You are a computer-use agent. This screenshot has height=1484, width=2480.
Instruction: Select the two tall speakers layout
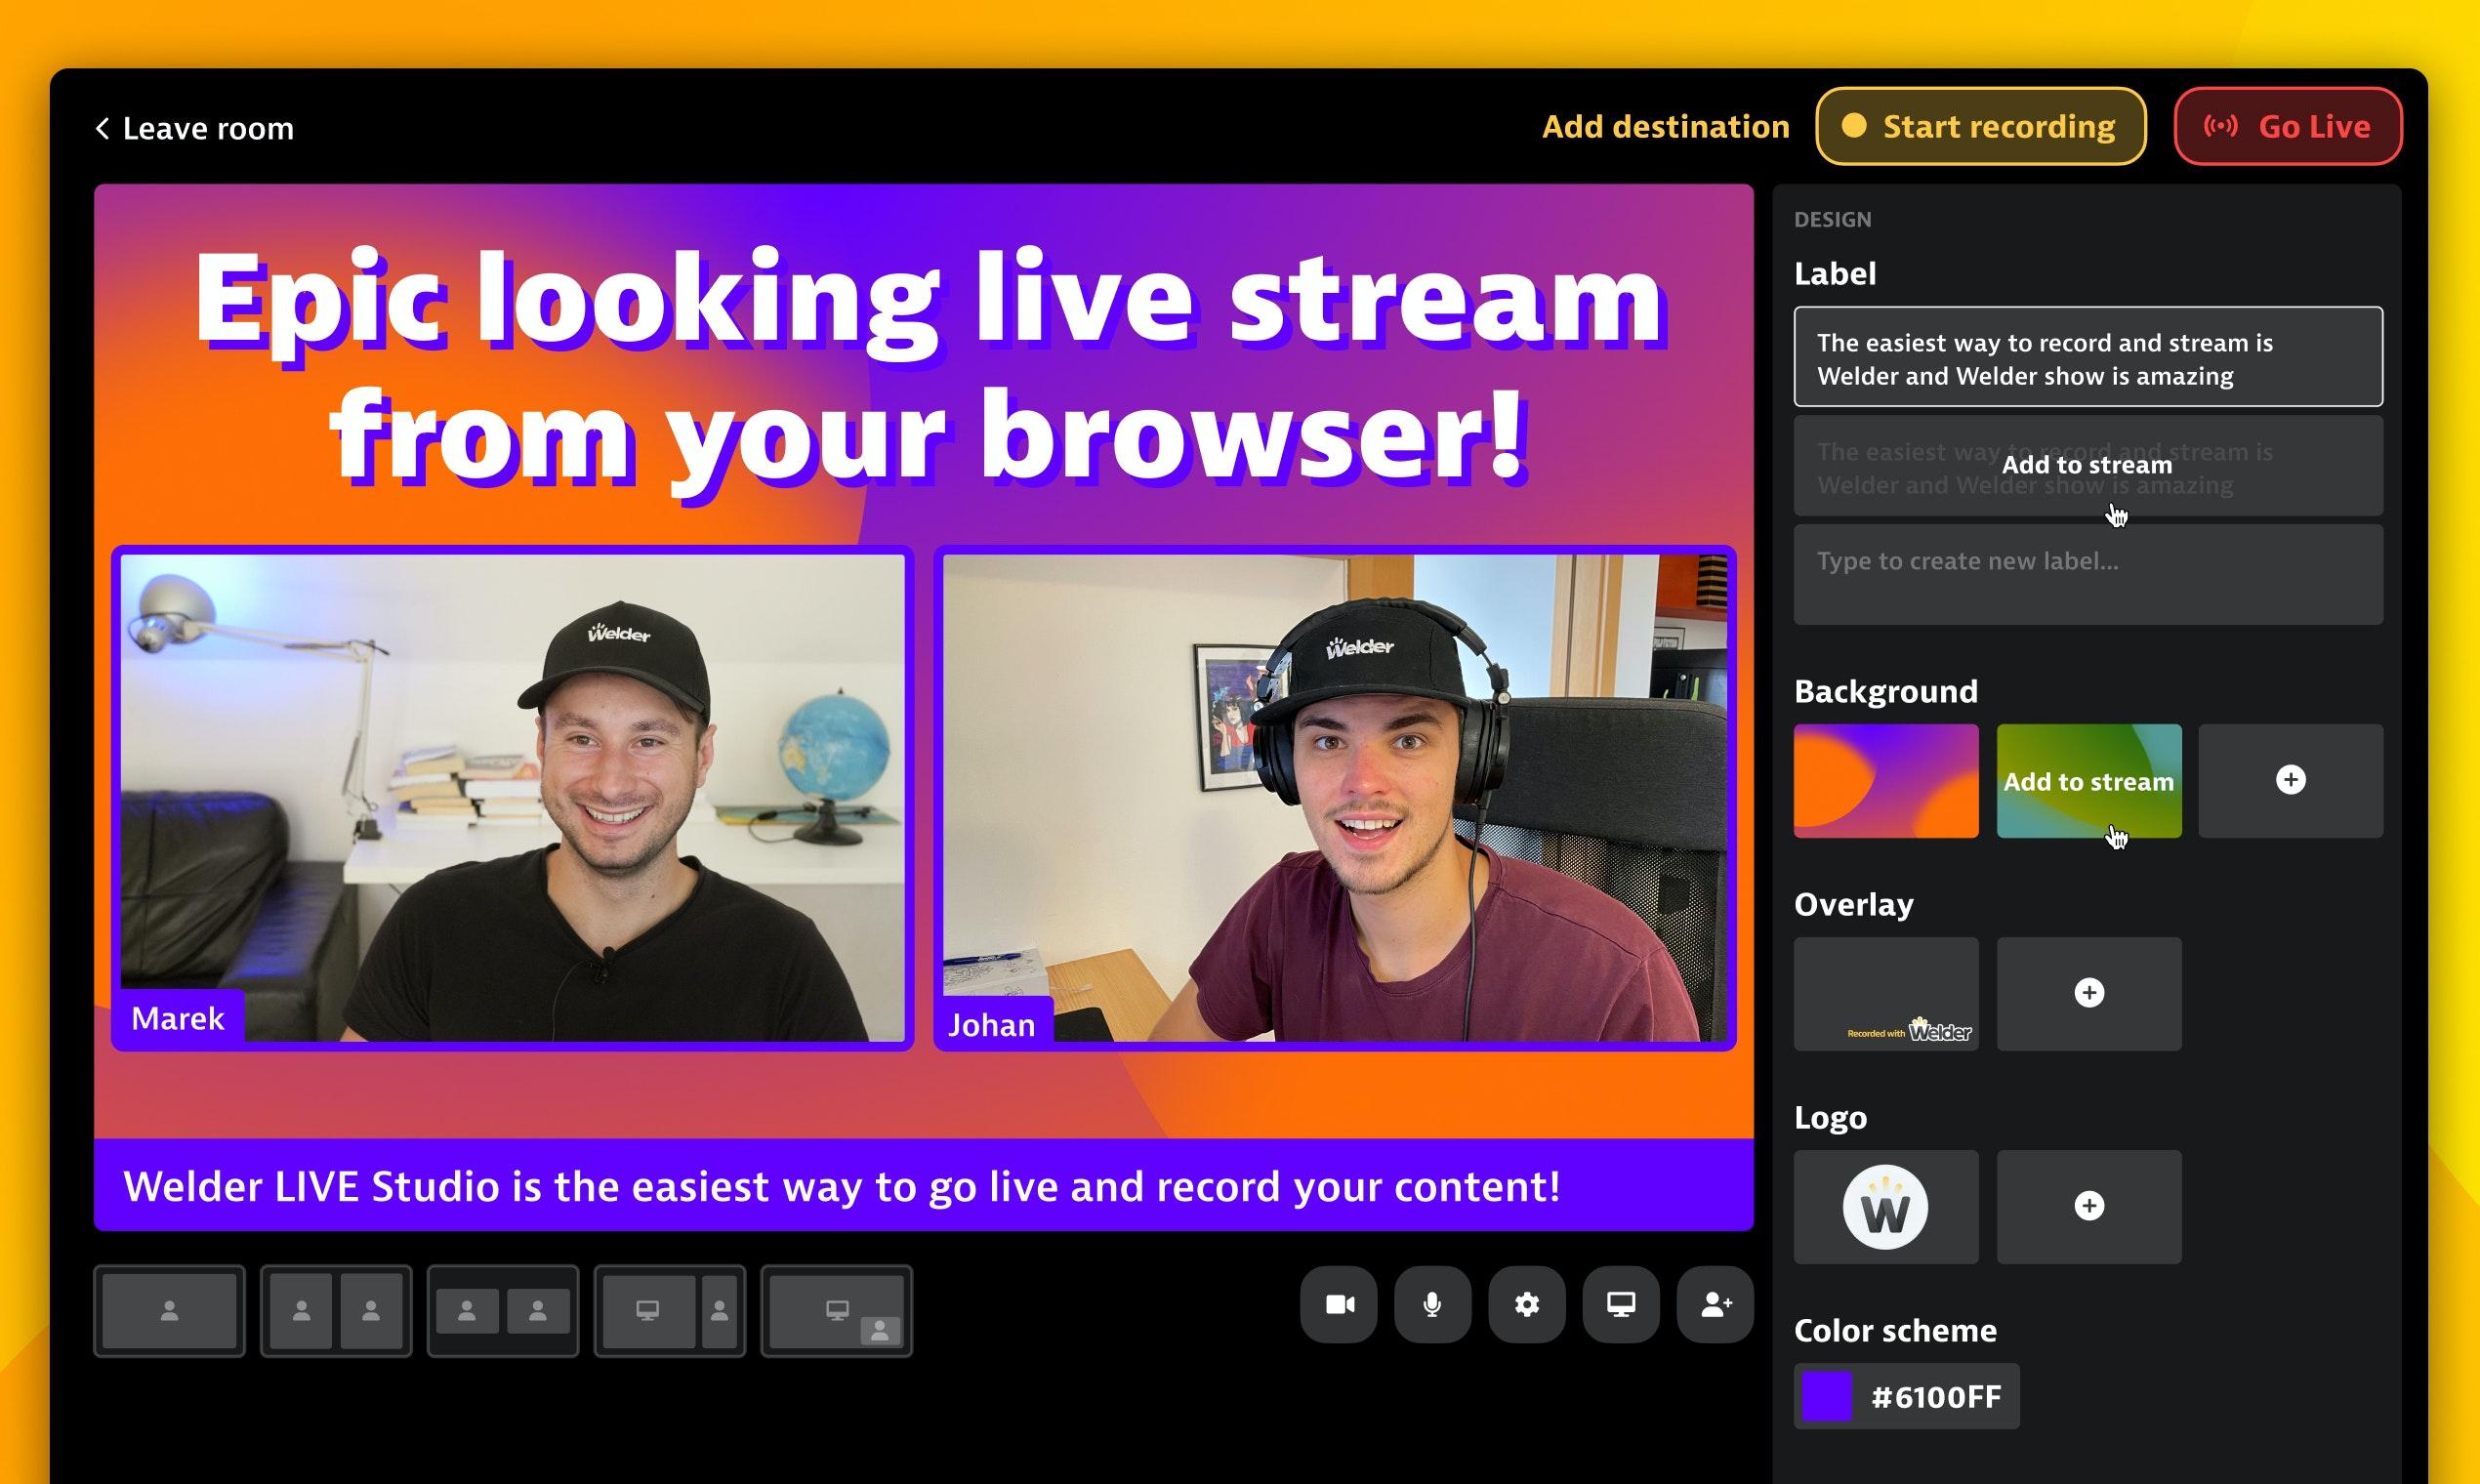tap(336, 1311)
